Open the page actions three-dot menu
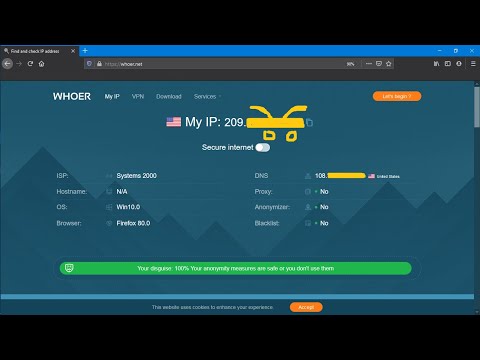Screen dimensions: 480x360 coord(369,63)
